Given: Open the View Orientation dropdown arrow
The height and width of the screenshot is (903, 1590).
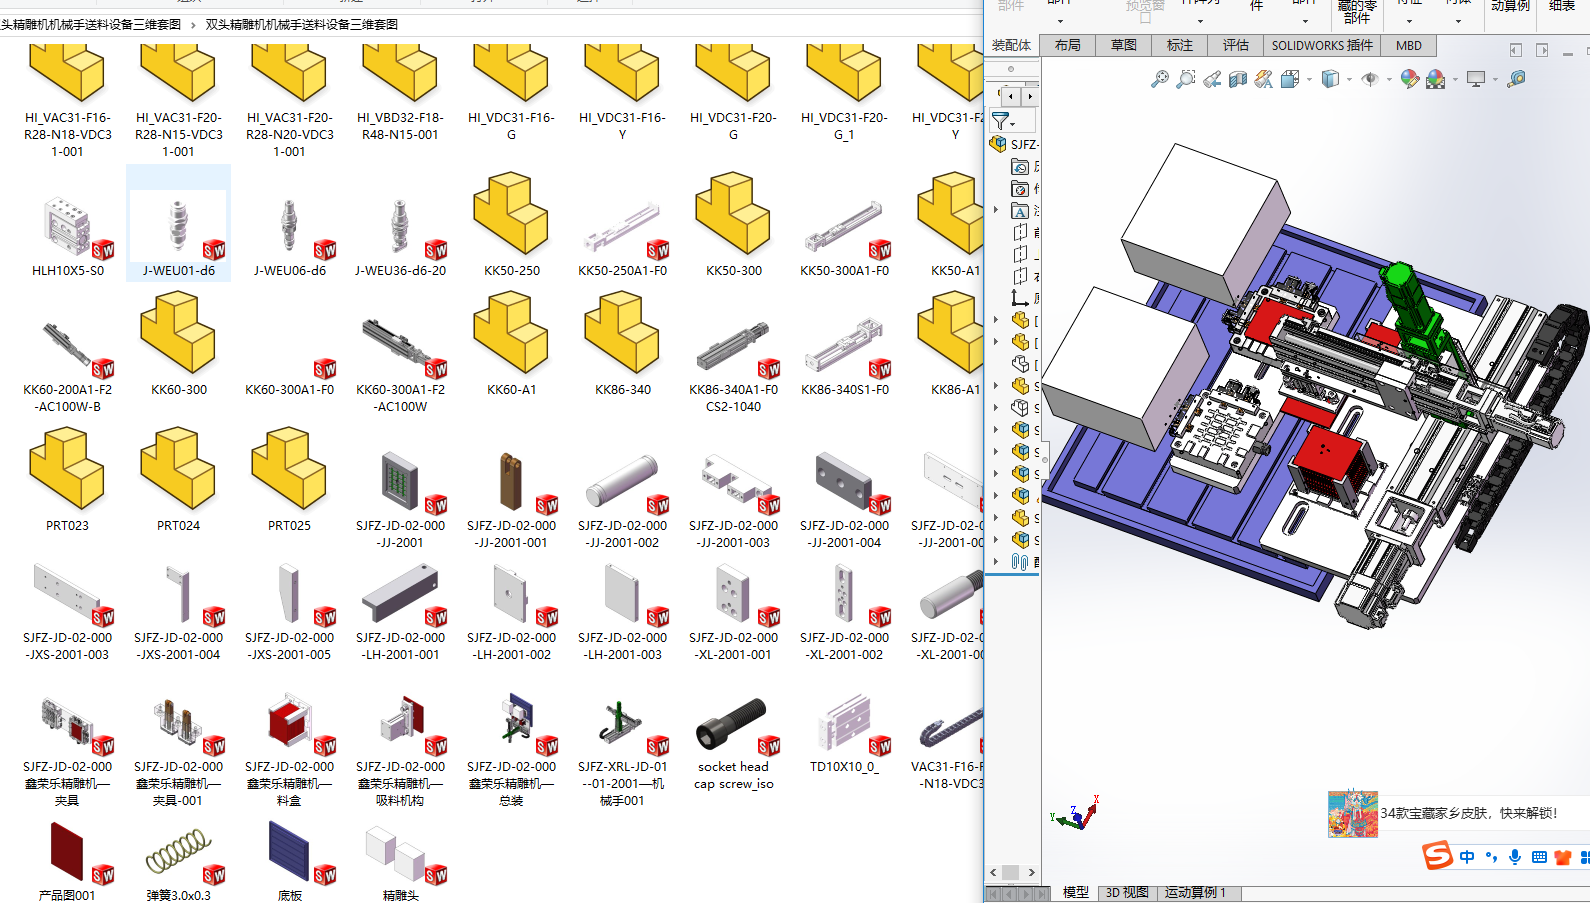Looking at the screenshot, I should tap(1309, 80).
